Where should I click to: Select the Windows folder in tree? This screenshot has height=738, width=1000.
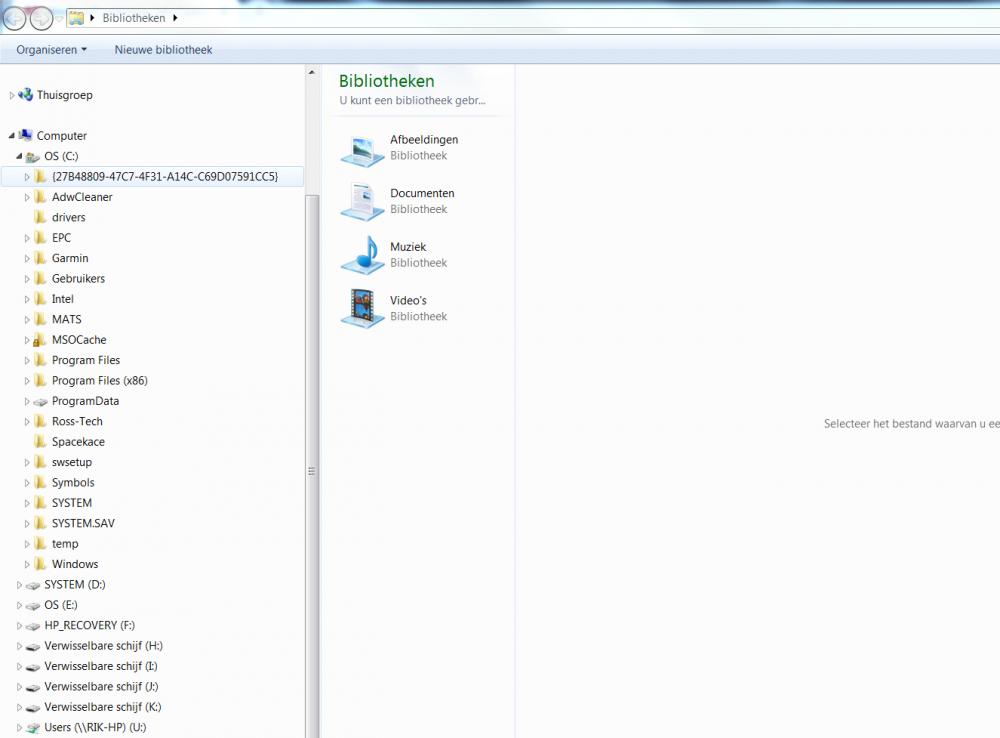(x=75, y=564)
